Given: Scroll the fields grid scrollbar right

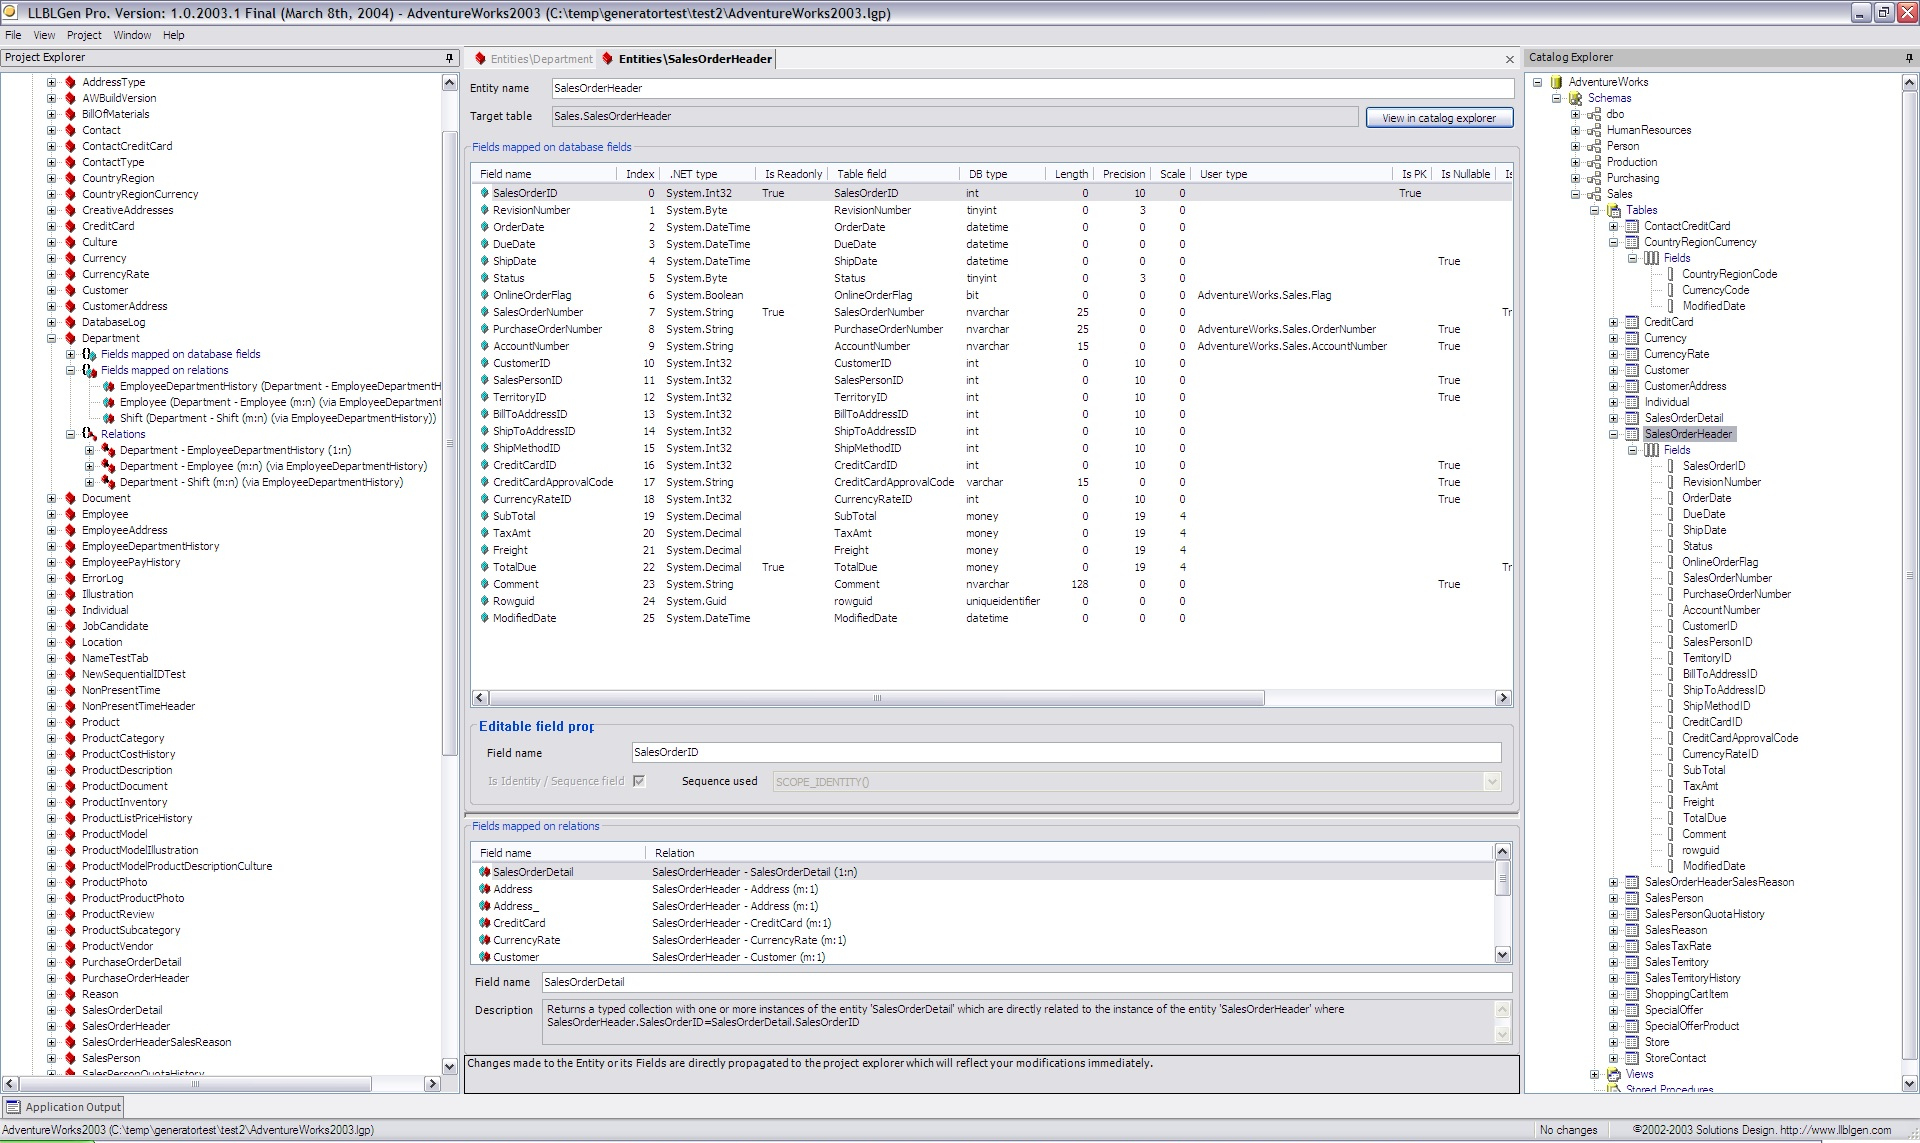Looking at the screenshot, I should (1504, 697).
